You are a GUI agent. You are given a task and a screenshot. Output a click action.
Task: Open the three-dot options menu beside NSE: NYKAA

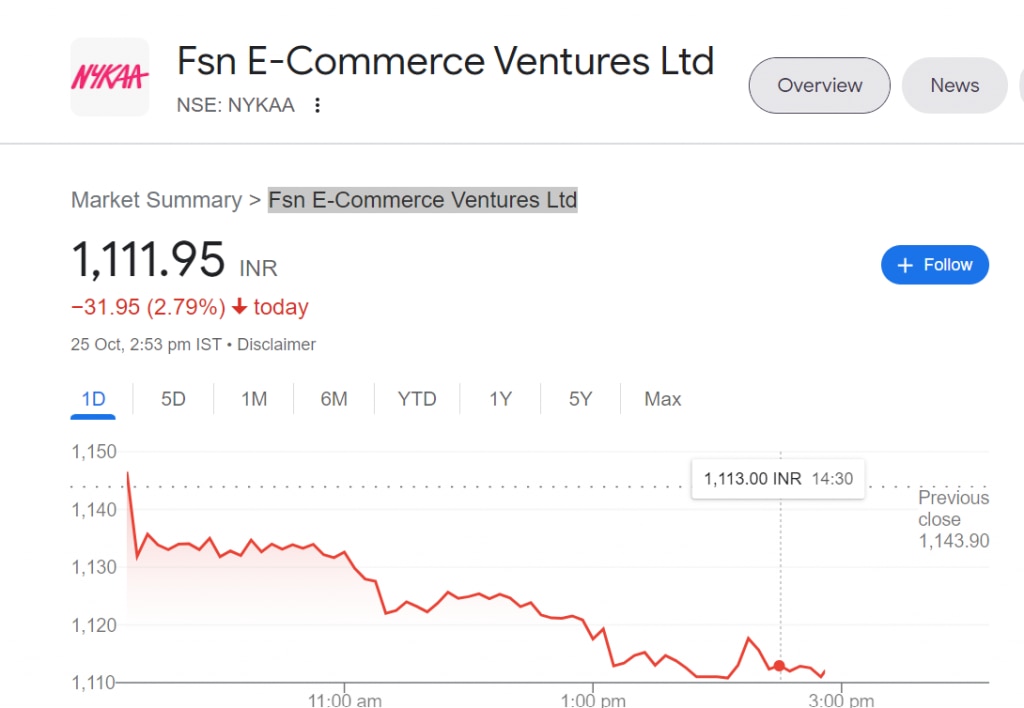[317, 104]
